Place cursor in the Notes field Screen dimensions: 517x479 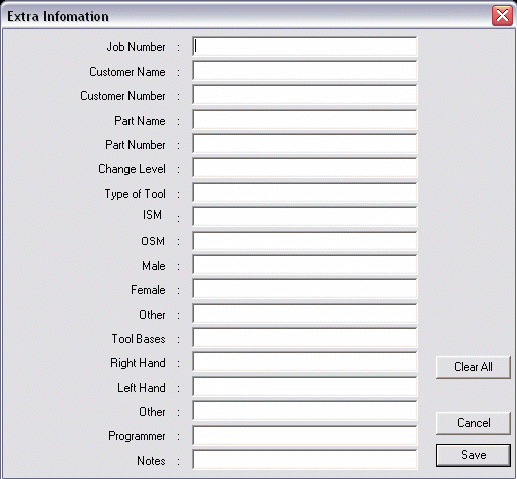305,460
